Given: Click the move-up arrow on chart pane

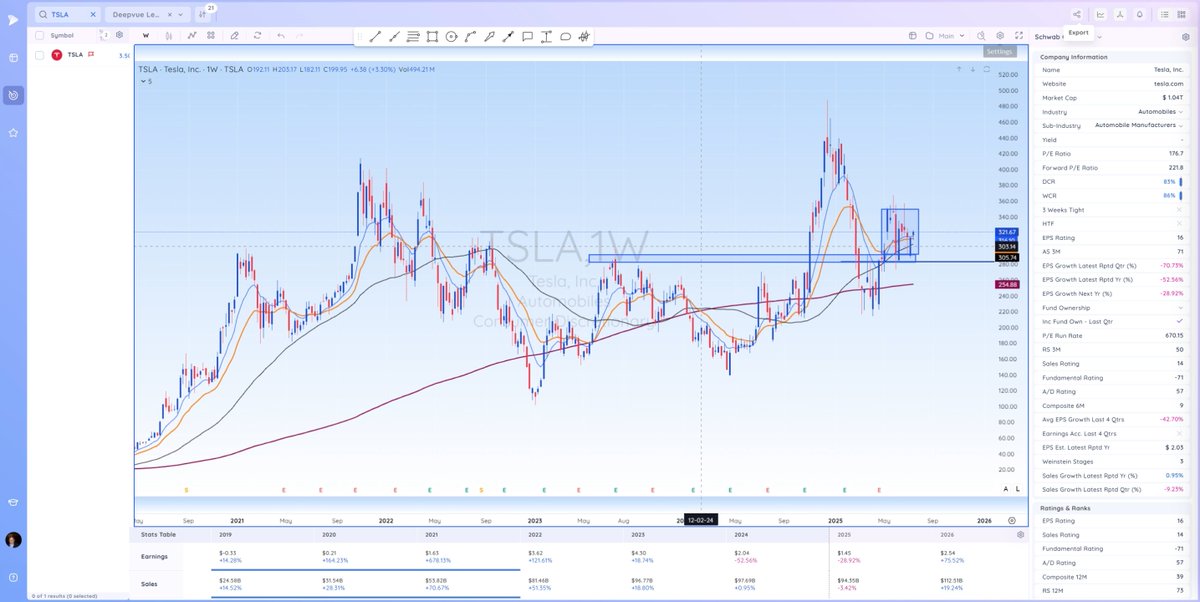Looking at the screenshot, I should pos(958,69).
